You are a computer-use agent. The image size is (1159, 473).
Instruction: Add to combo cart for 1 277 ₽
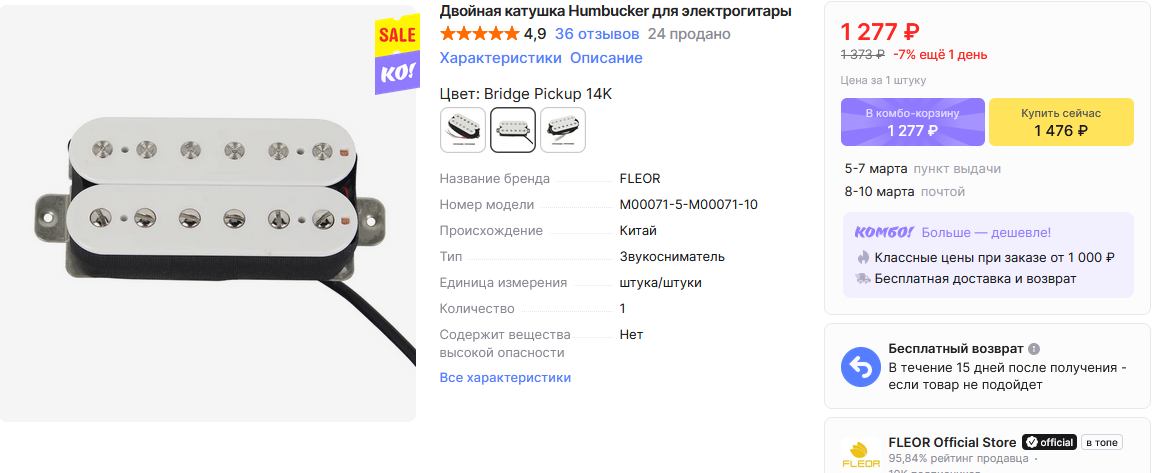(913, 122)
